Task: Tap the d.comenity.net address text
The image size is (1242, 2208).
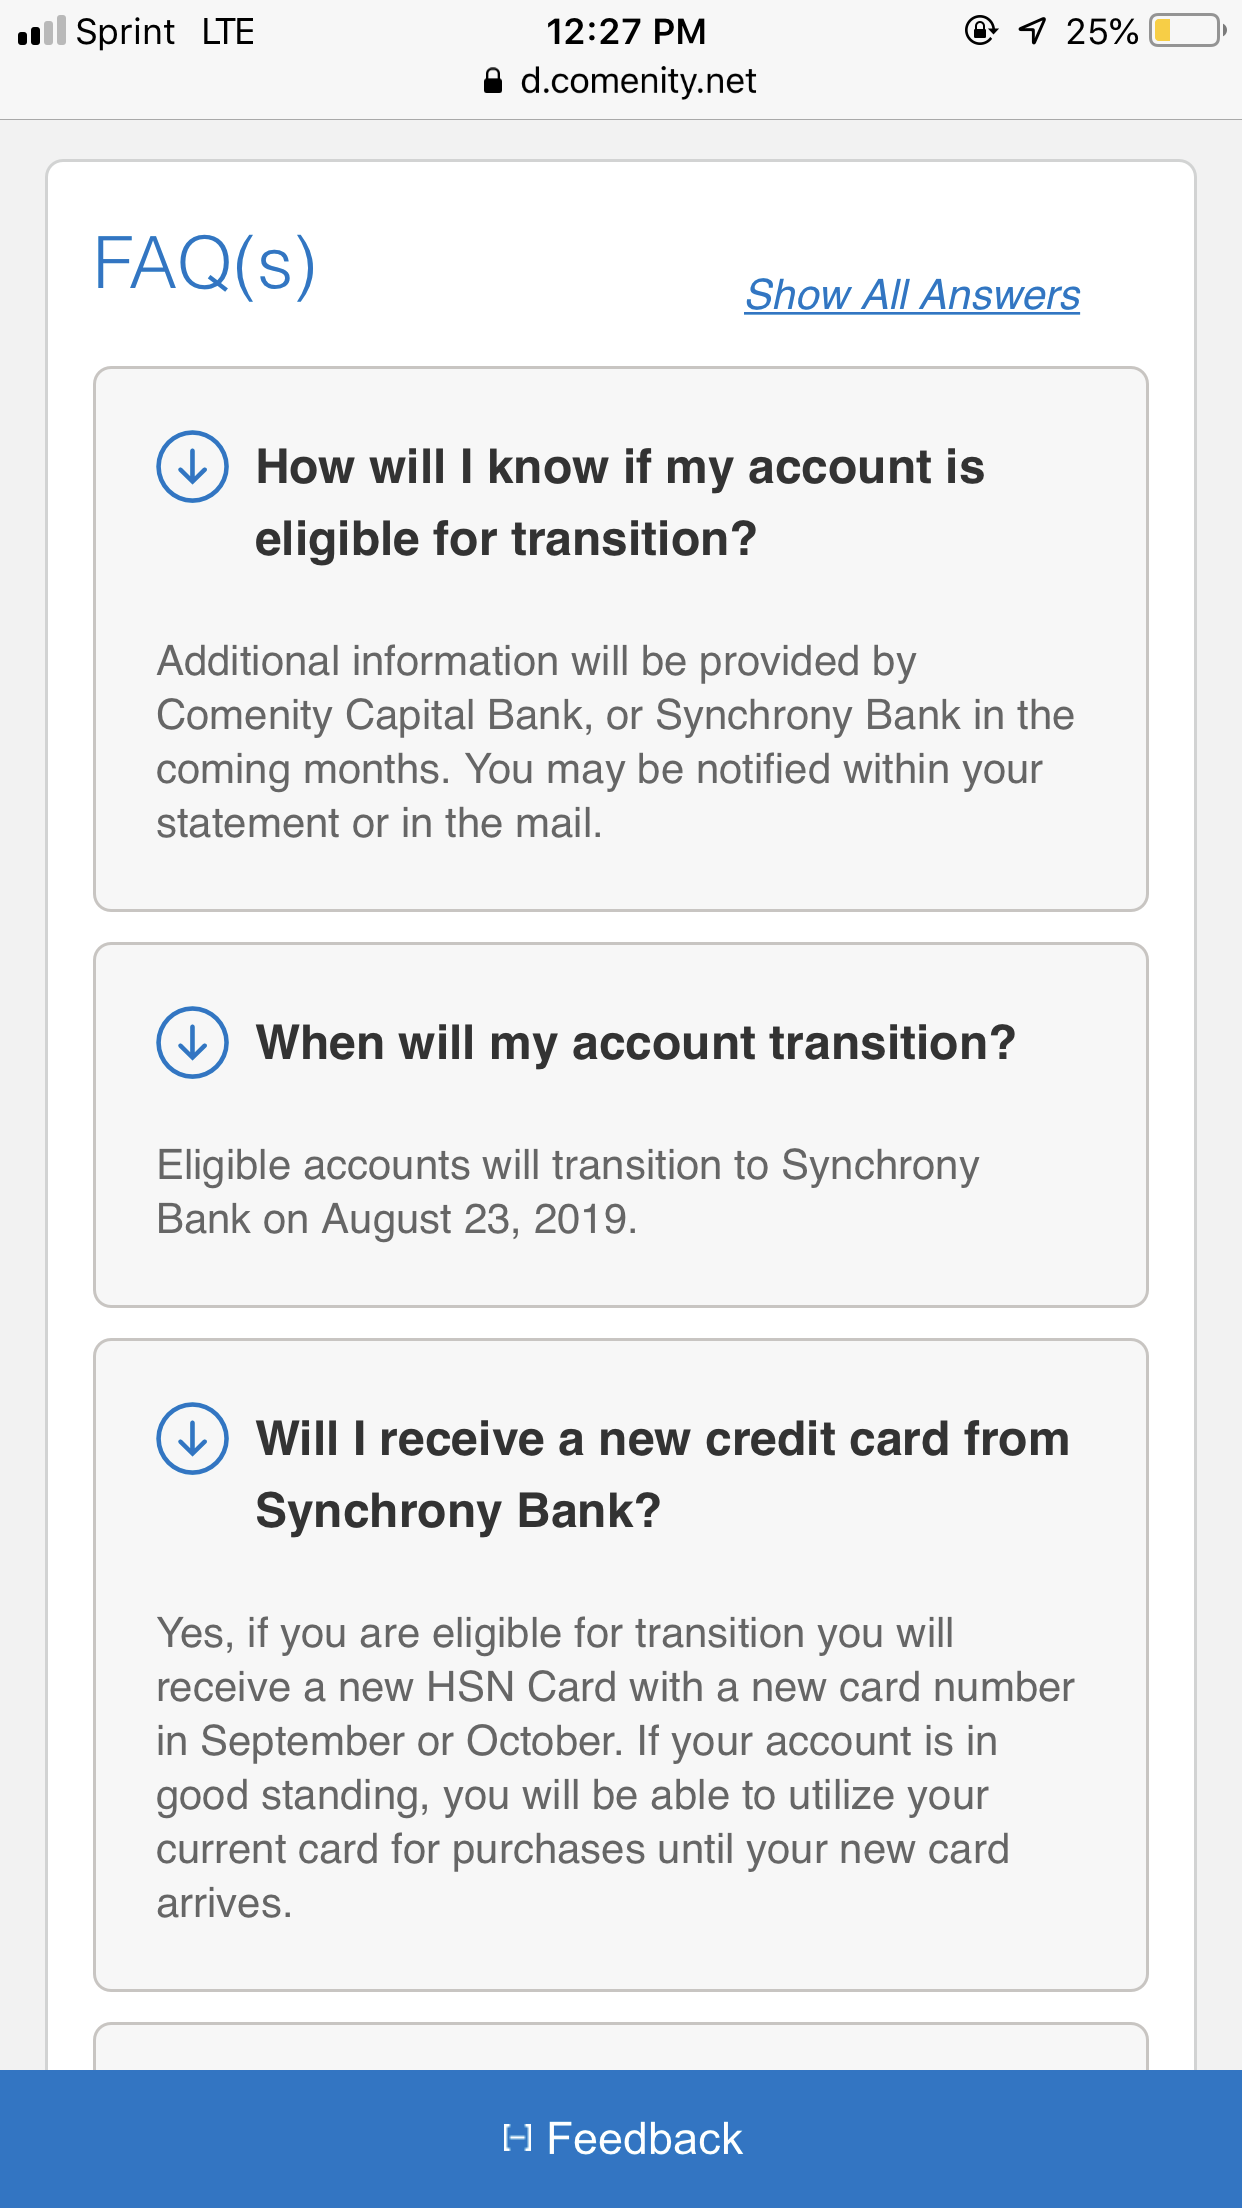Action: point(638,81)
